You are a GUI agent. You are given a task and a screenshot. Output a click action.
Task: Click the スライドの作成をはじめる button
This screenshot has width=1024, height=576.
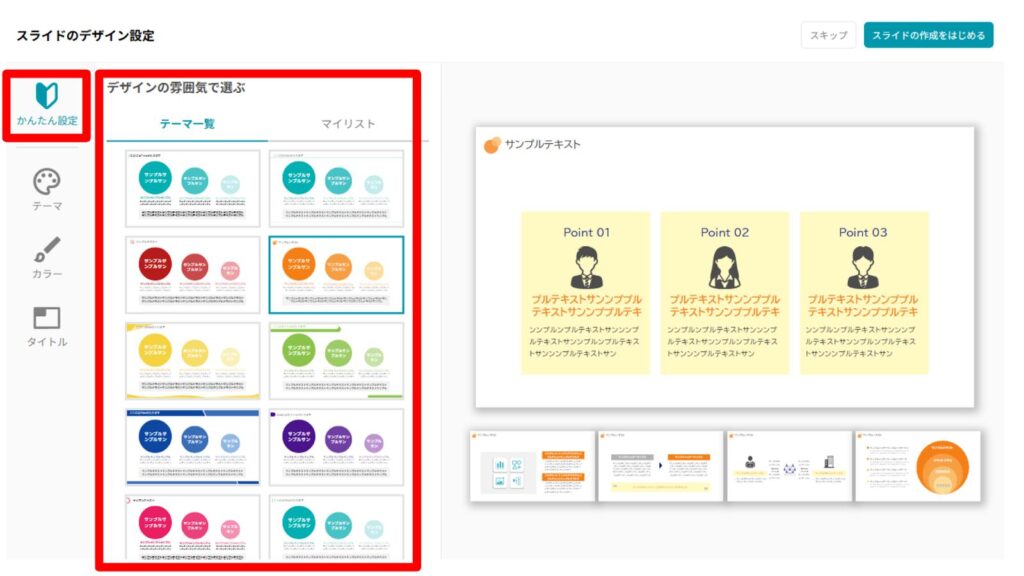click(x=928, y=35)
